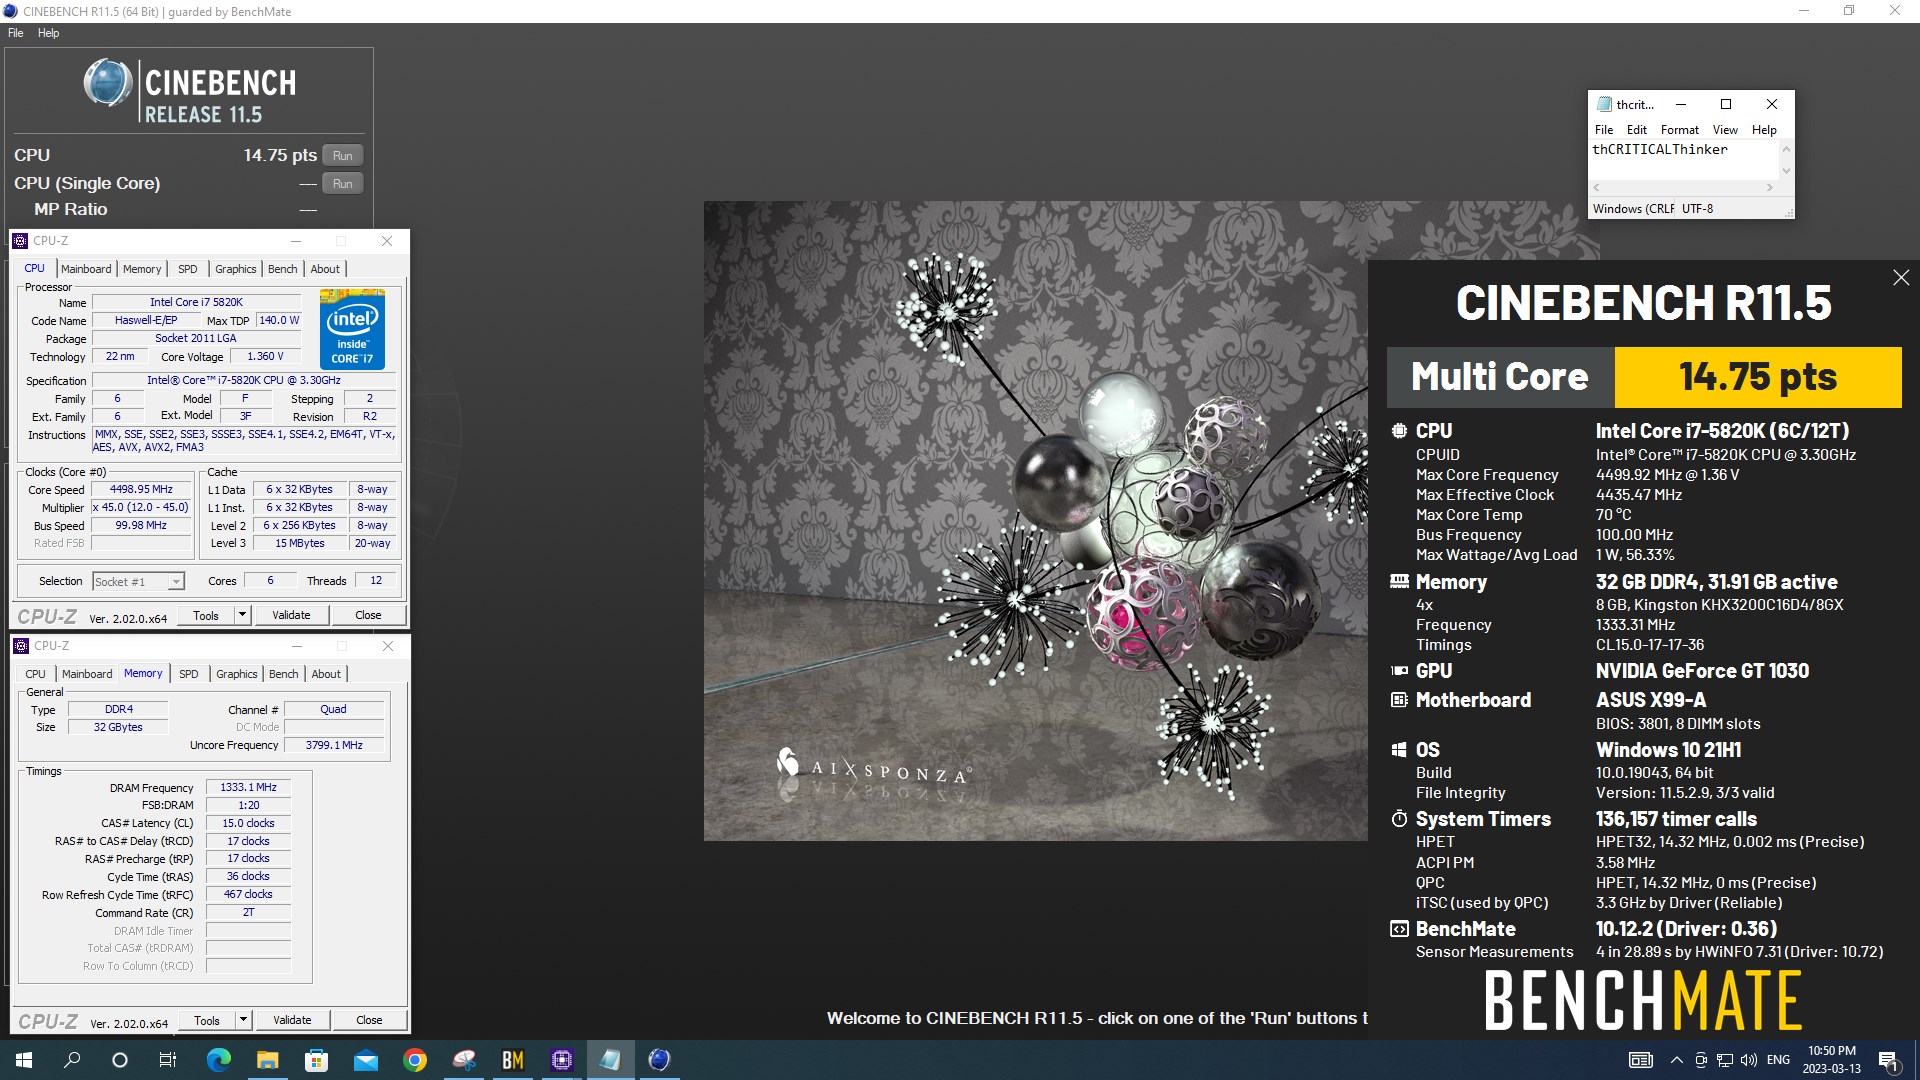
Task: Run the CPU Single Core benchmark
Action: click(x=342, y=184)
